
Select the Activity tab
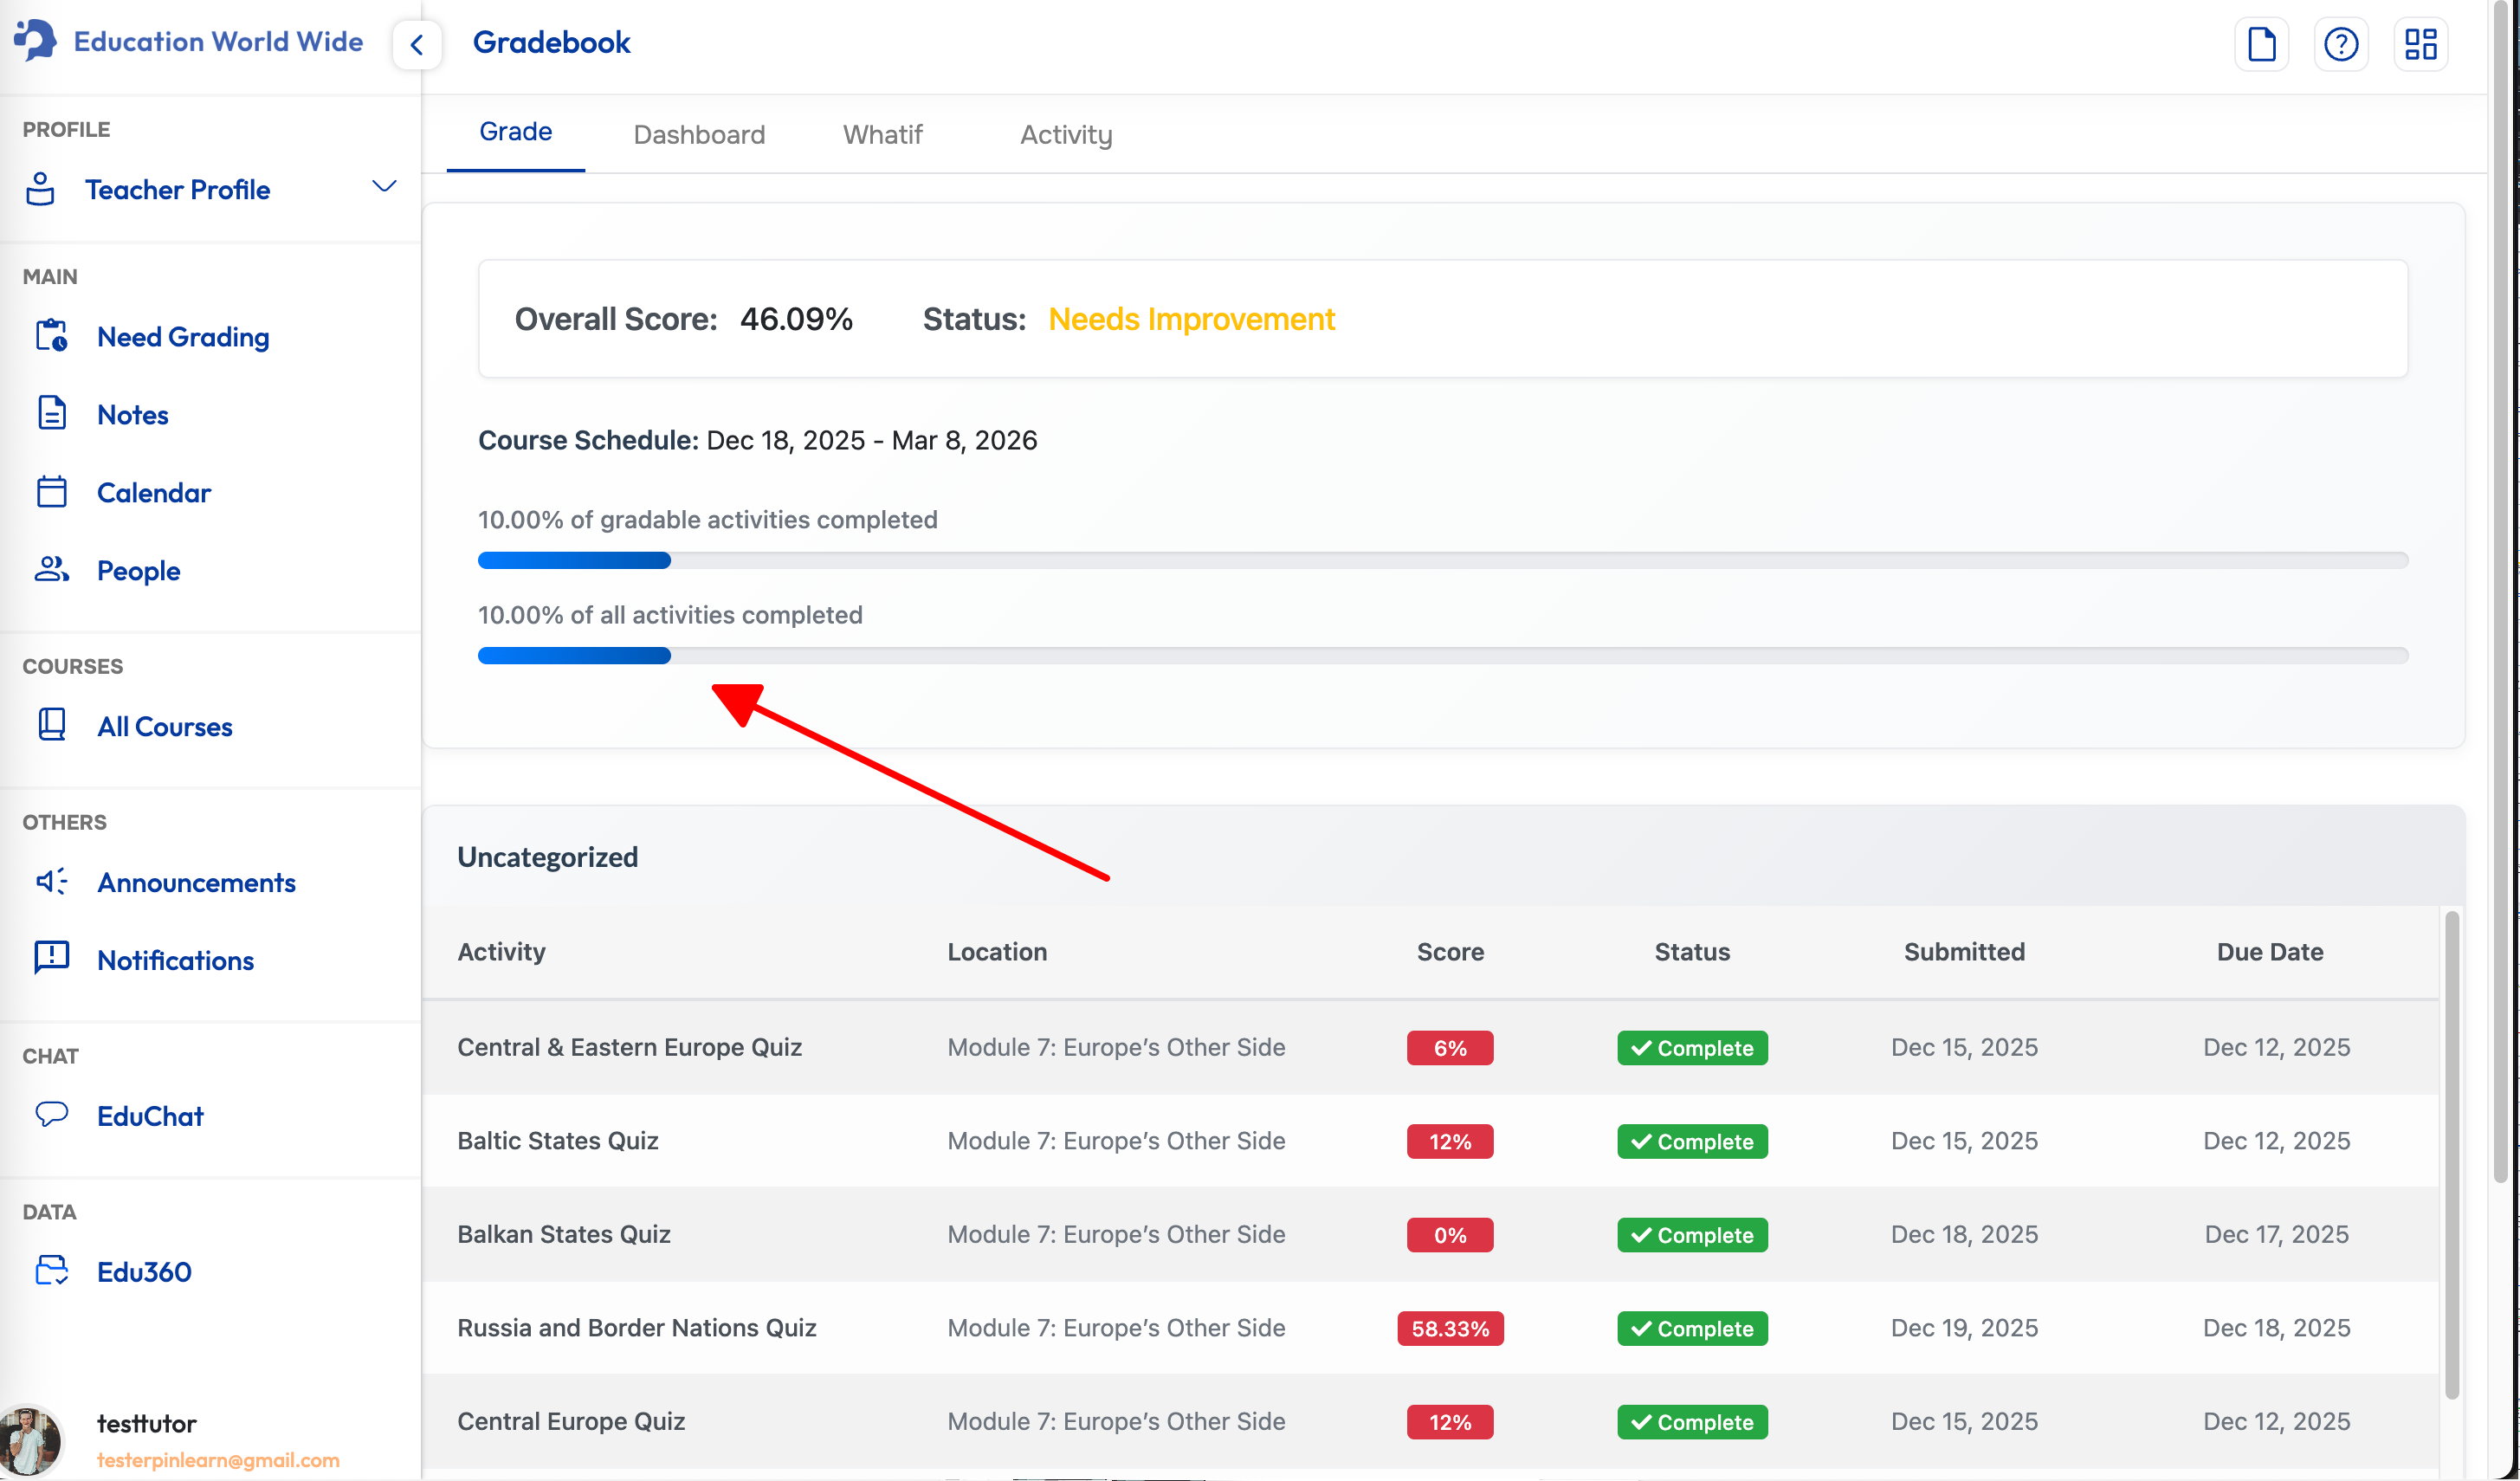[1066, 135]
